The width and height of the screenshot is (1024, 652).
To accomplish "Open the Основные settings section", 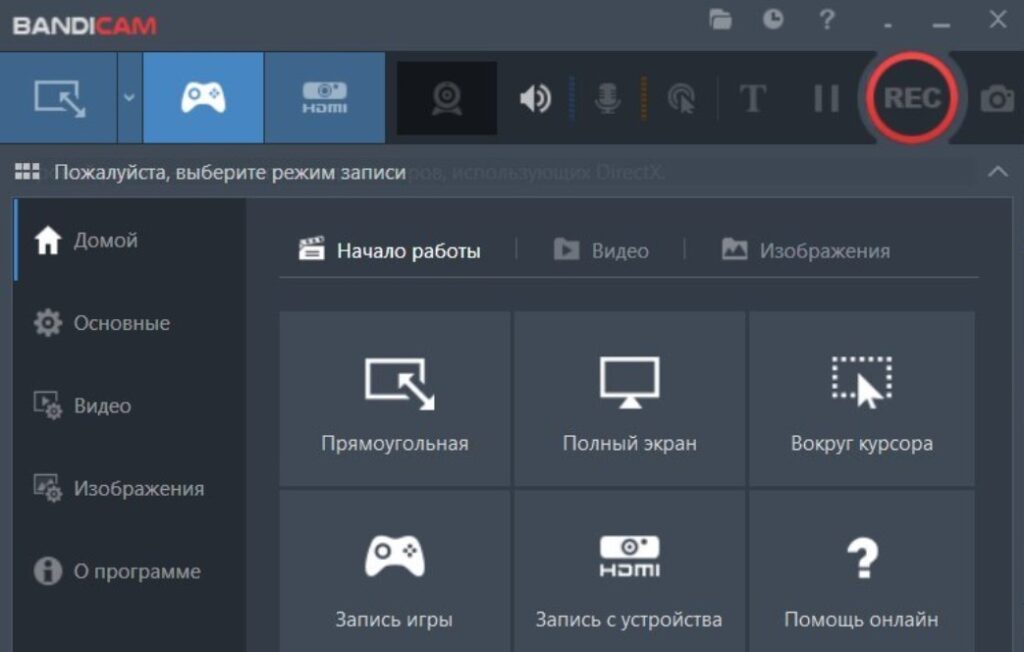I will [130, 323].
